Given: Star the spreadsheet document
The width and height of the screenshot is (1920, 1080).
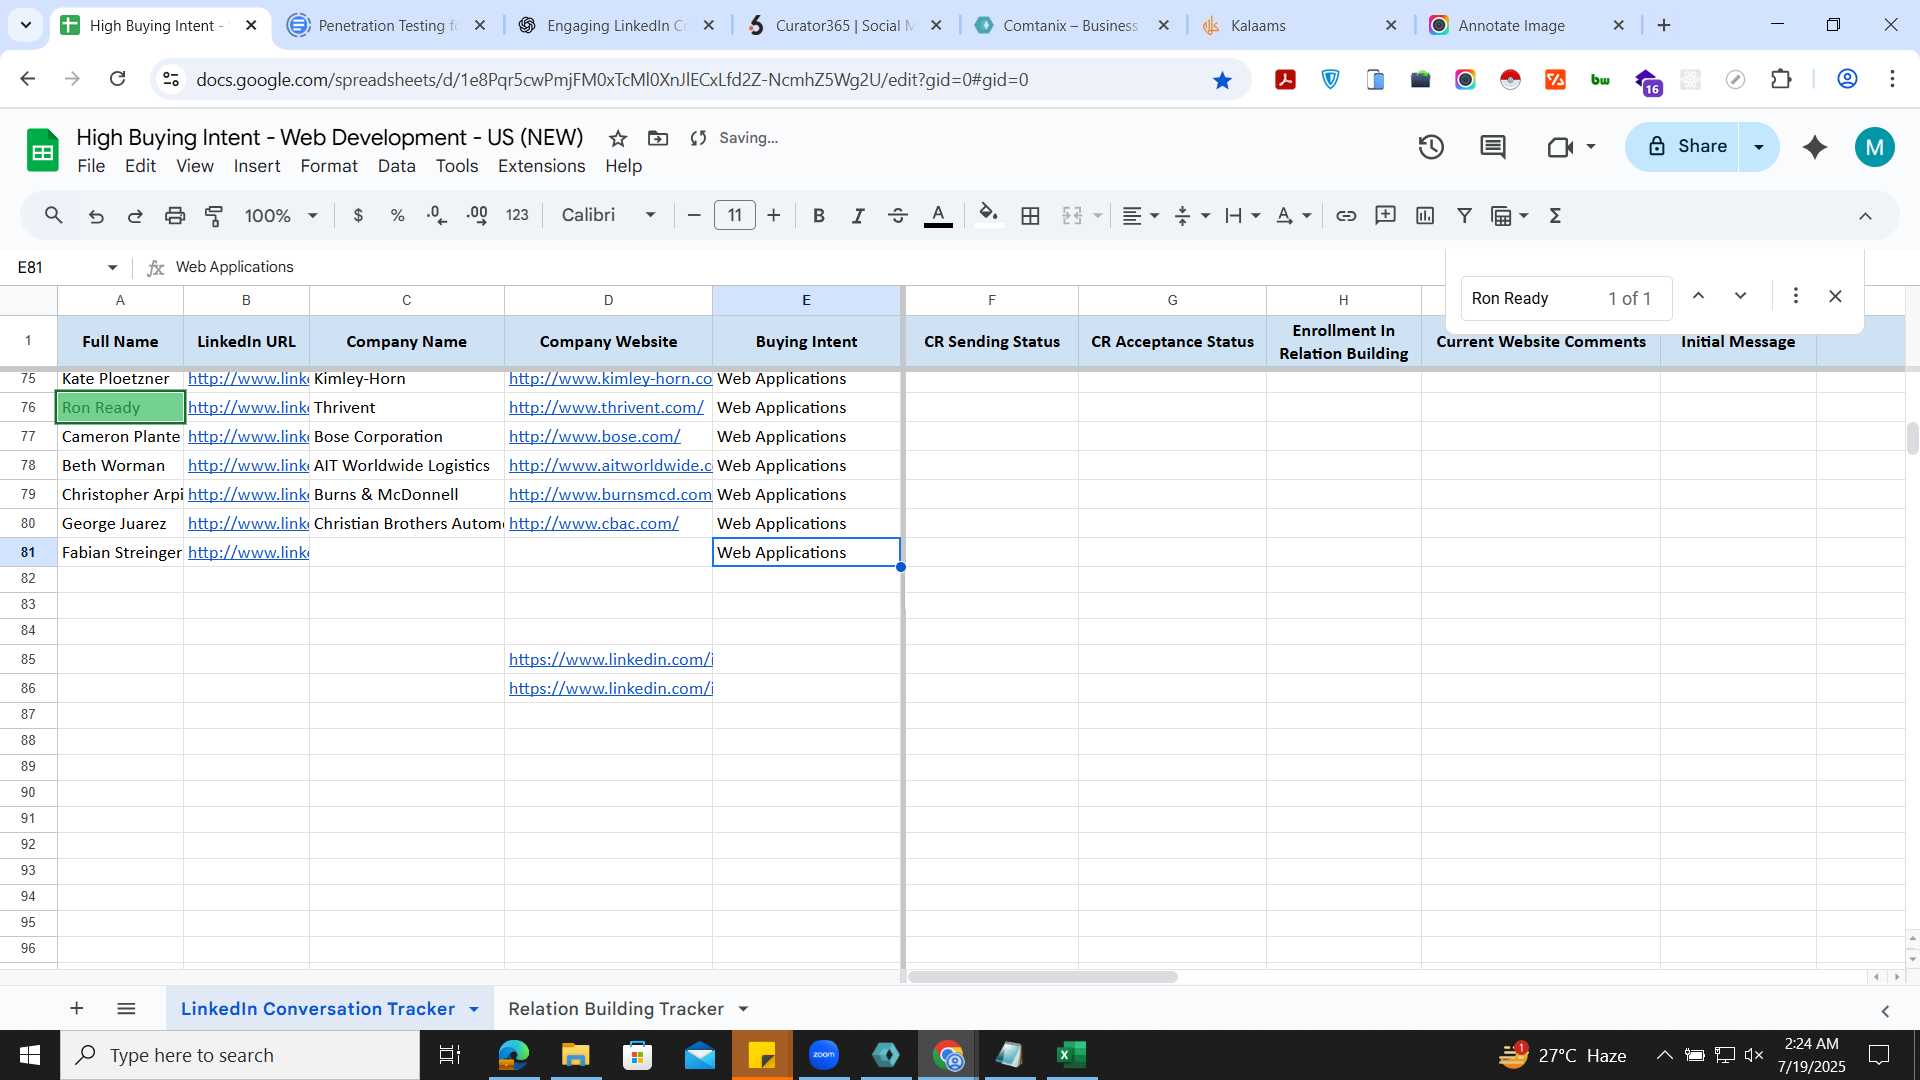Looking at the screenshot, I should tap(618, 139).
